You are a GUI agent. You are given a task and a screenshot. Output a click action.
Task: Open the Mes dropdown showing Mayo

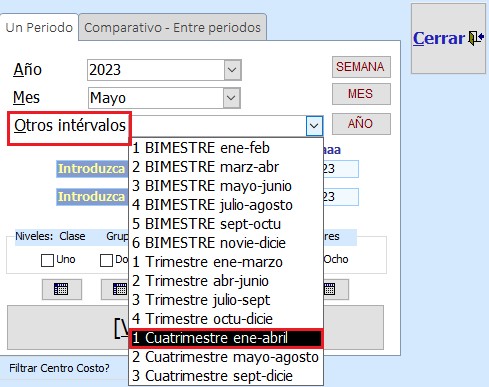click(x=231, y=98)
